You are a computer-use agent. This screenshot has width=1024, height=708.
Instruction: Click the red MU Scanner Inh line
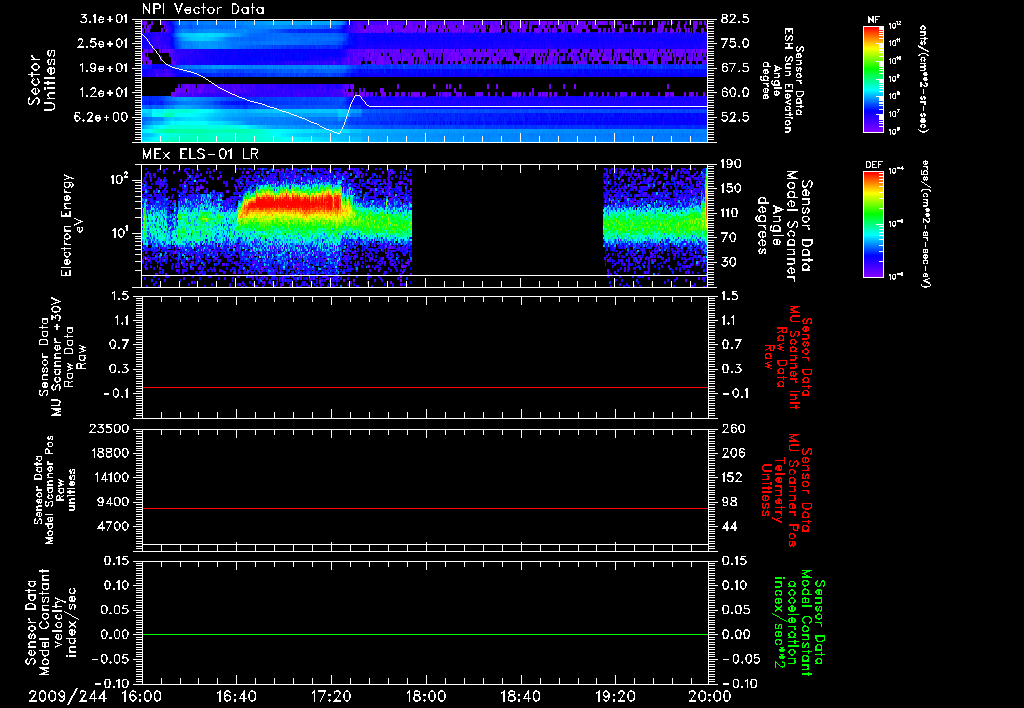pos(424,387)
